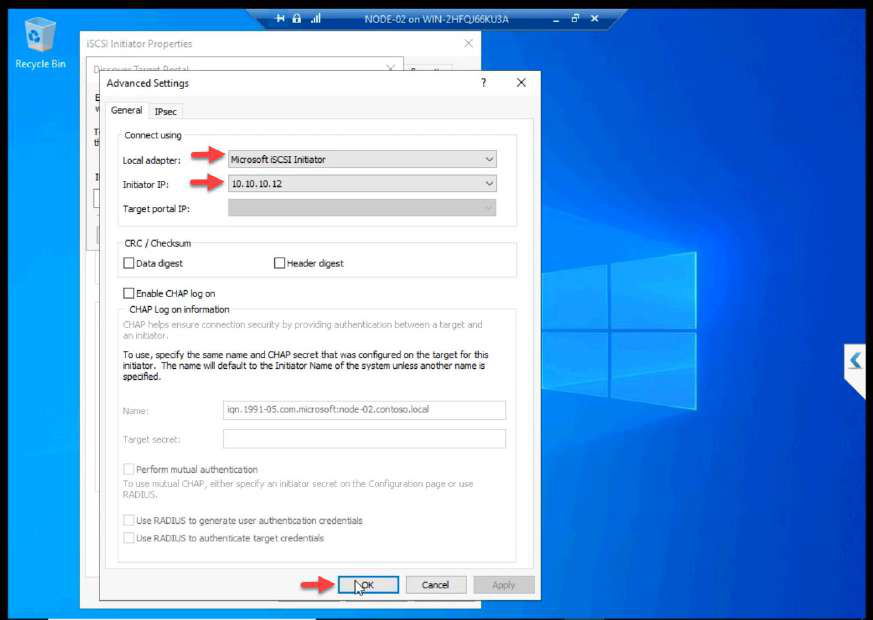Close the Advanced Settings dialog
Screen dimensions: 873x620
click(x=521, y=82)
